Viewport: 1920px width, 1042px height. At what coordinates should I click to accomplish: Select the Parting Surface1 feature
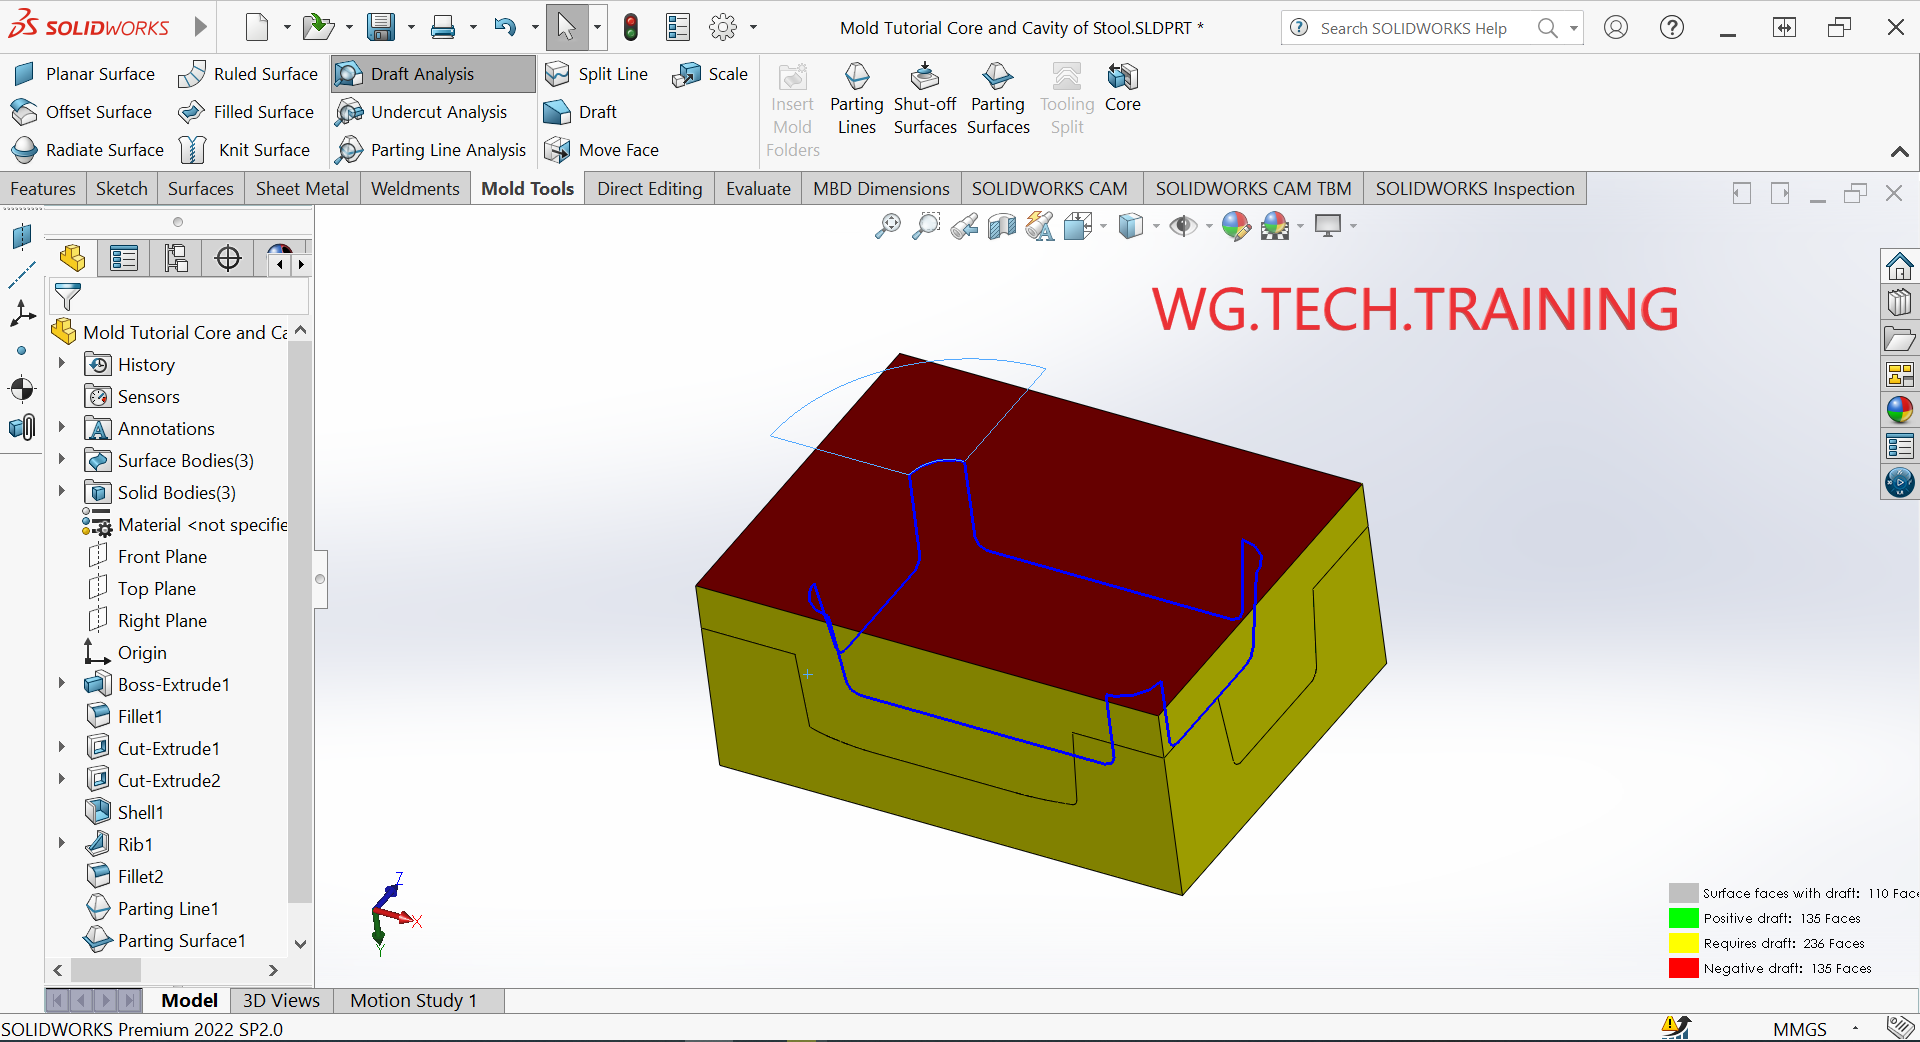(x=180, y=940)
